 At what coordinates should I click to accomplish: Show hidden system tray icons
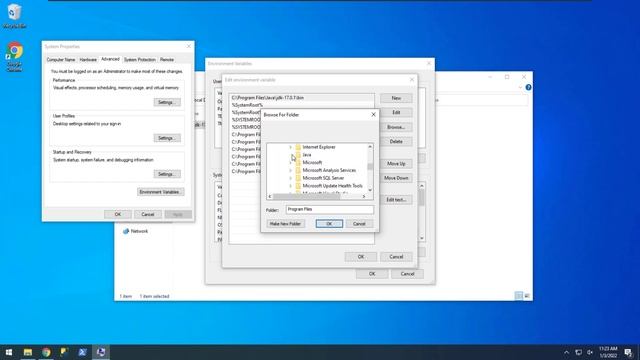(x=567, y=353)
